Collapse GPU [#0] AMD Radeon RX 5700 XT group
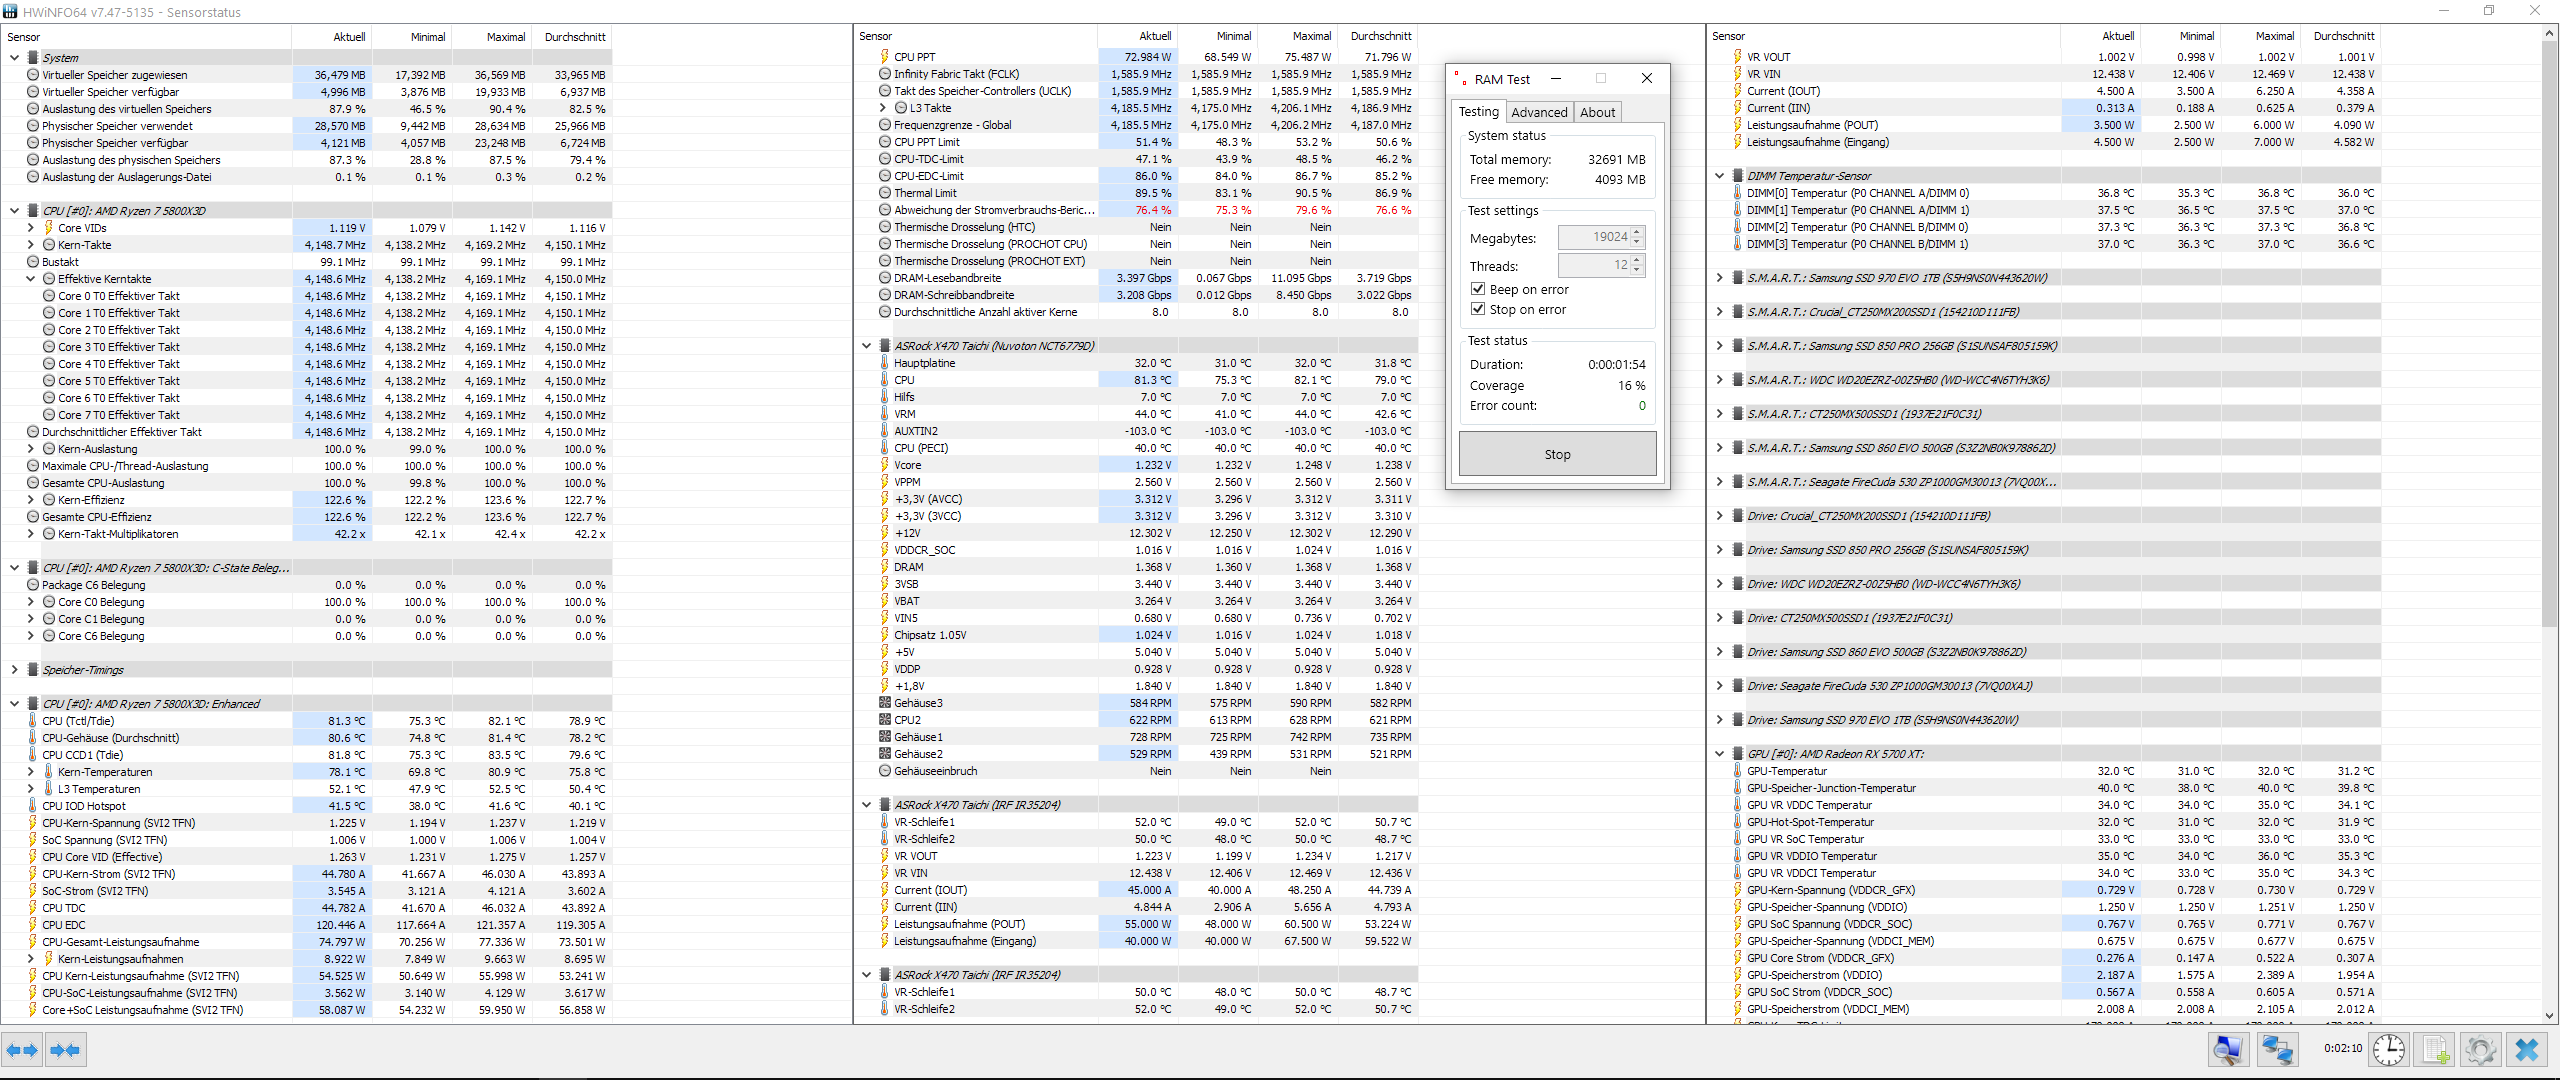This screenshot has height=1080, width=2560. click(1720, 753)
